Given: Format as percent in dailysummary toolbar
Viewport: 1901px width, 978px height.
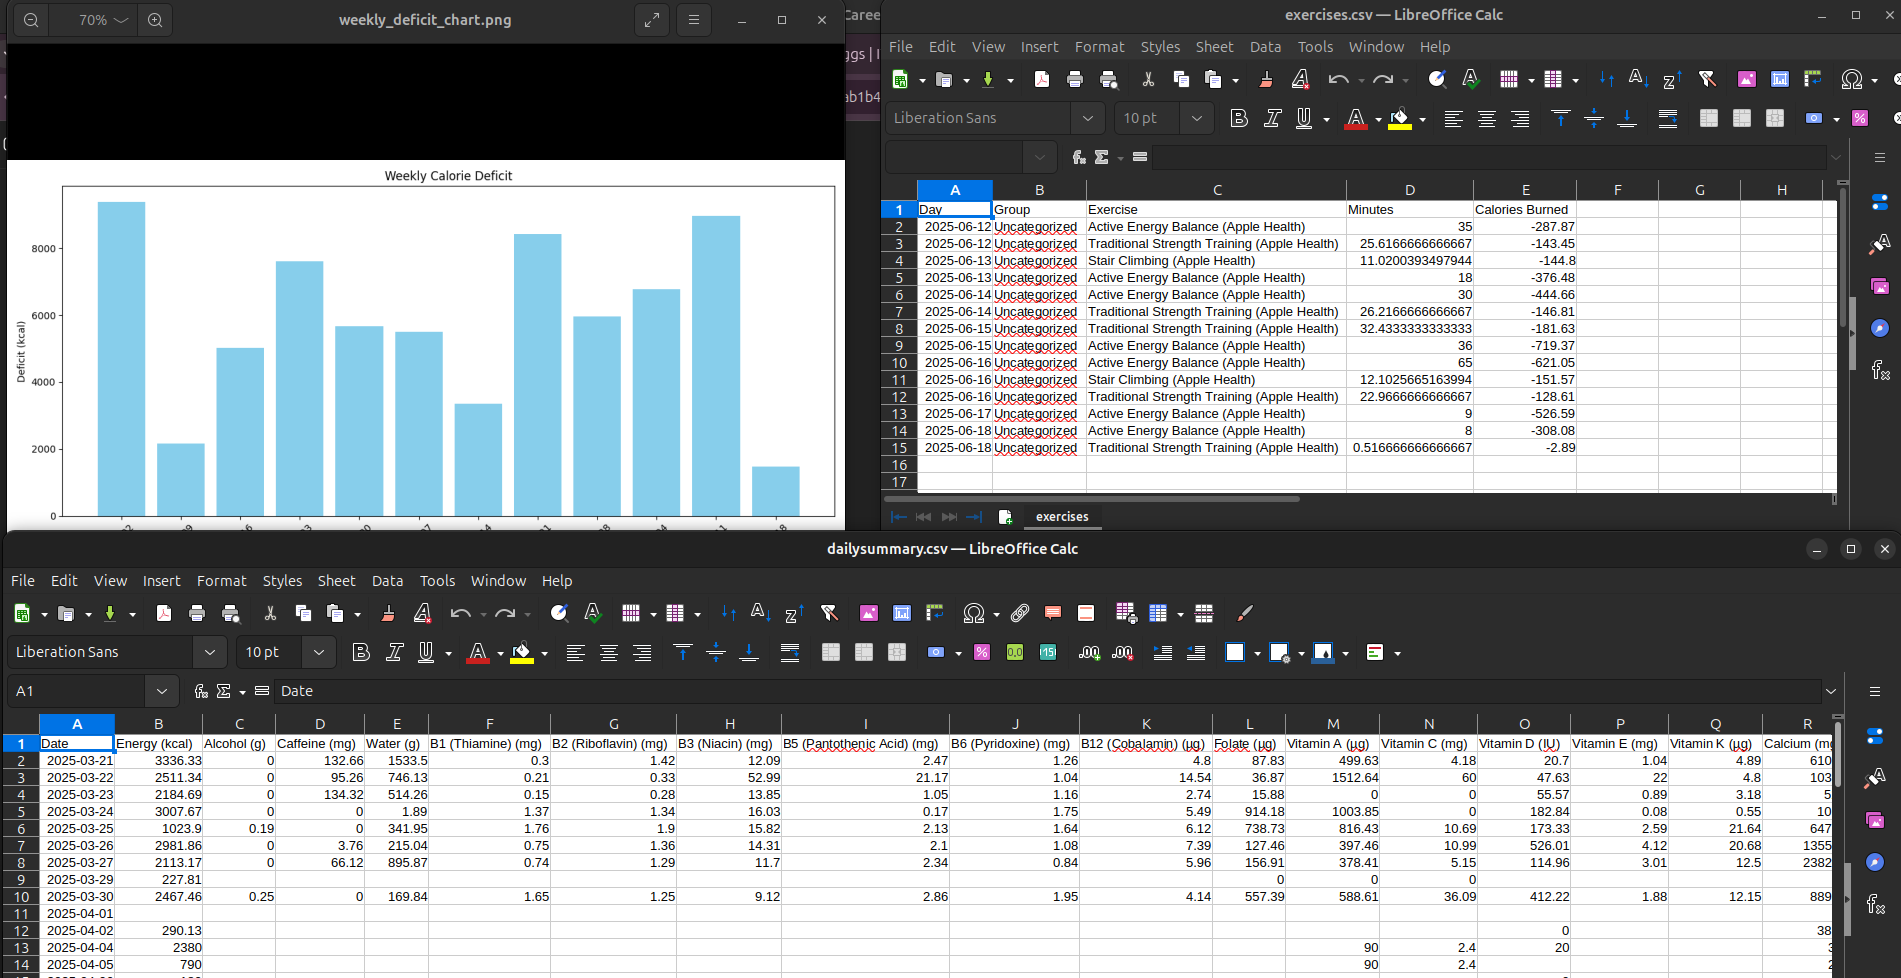Looking at the screenshot, I should pyautogui.click(x=982, y=652).
